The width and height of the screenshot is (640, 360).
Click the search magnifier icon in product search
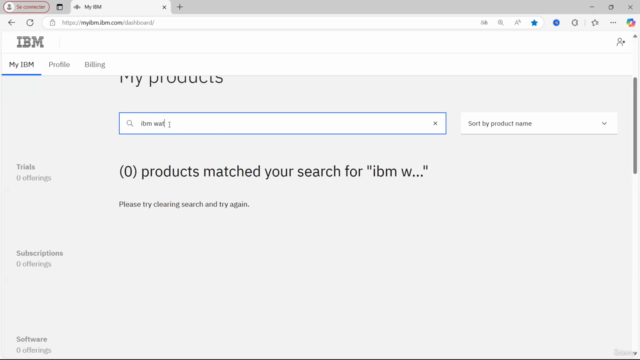click(x=130, y=123)
